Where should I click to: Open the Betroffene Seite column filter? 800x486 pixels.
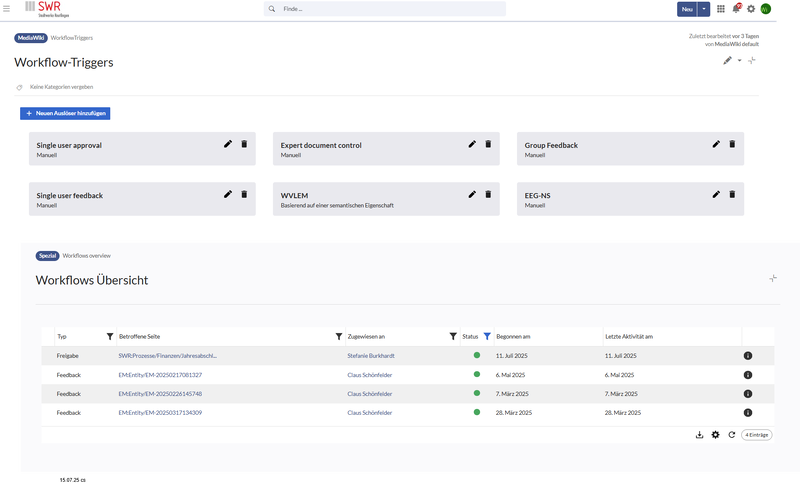click(339, 336)
